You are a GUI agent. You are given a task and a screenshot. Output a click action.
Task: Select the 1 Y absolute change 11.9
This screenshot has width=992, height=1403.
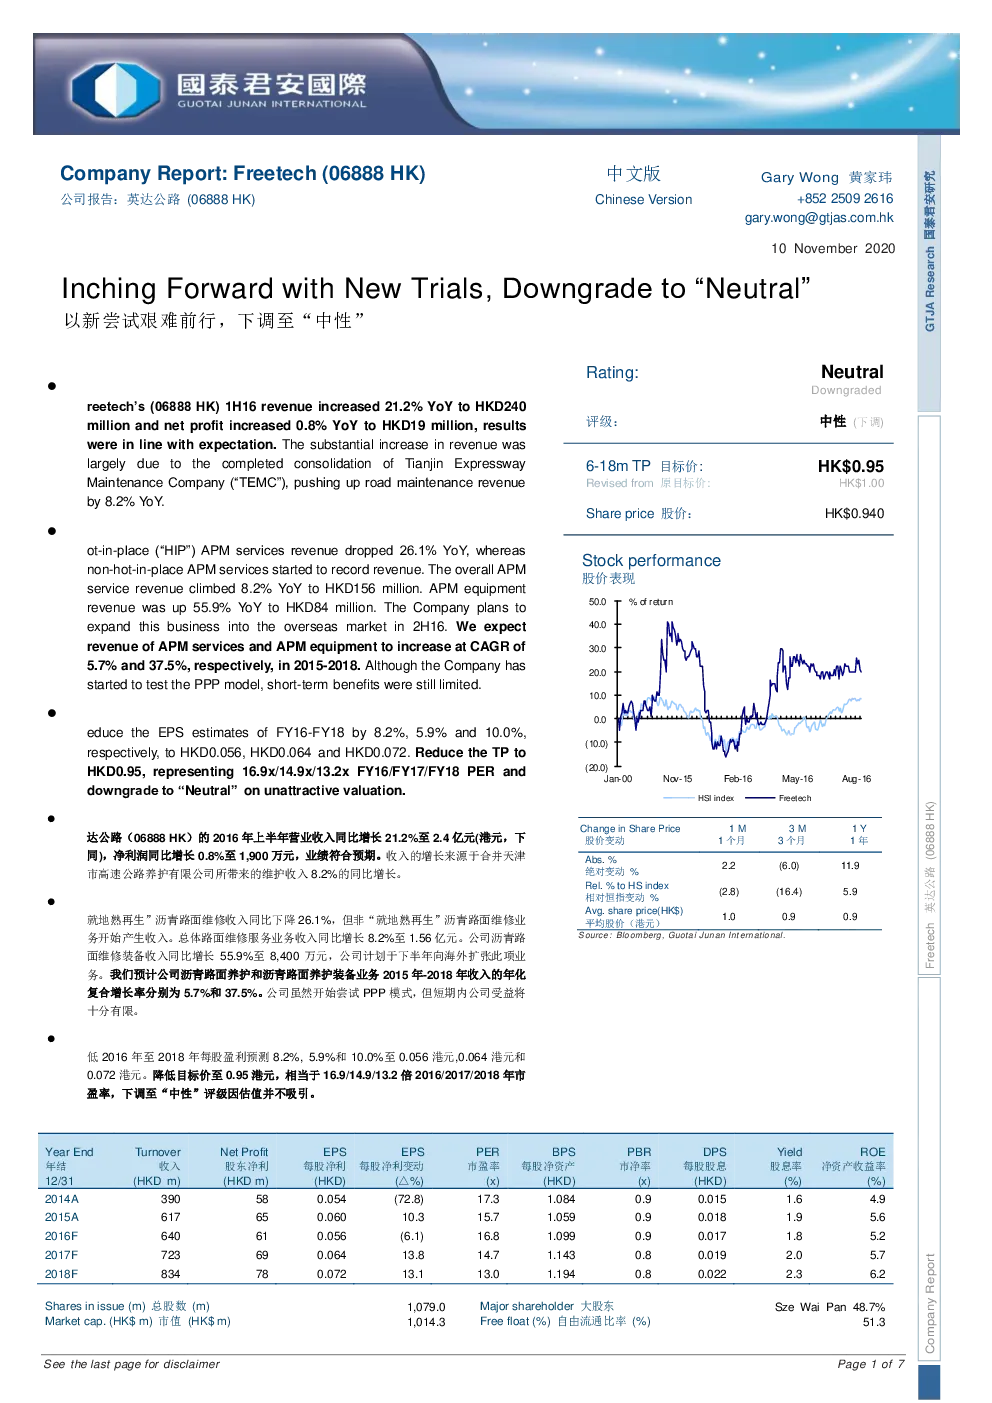coord(850,866)
